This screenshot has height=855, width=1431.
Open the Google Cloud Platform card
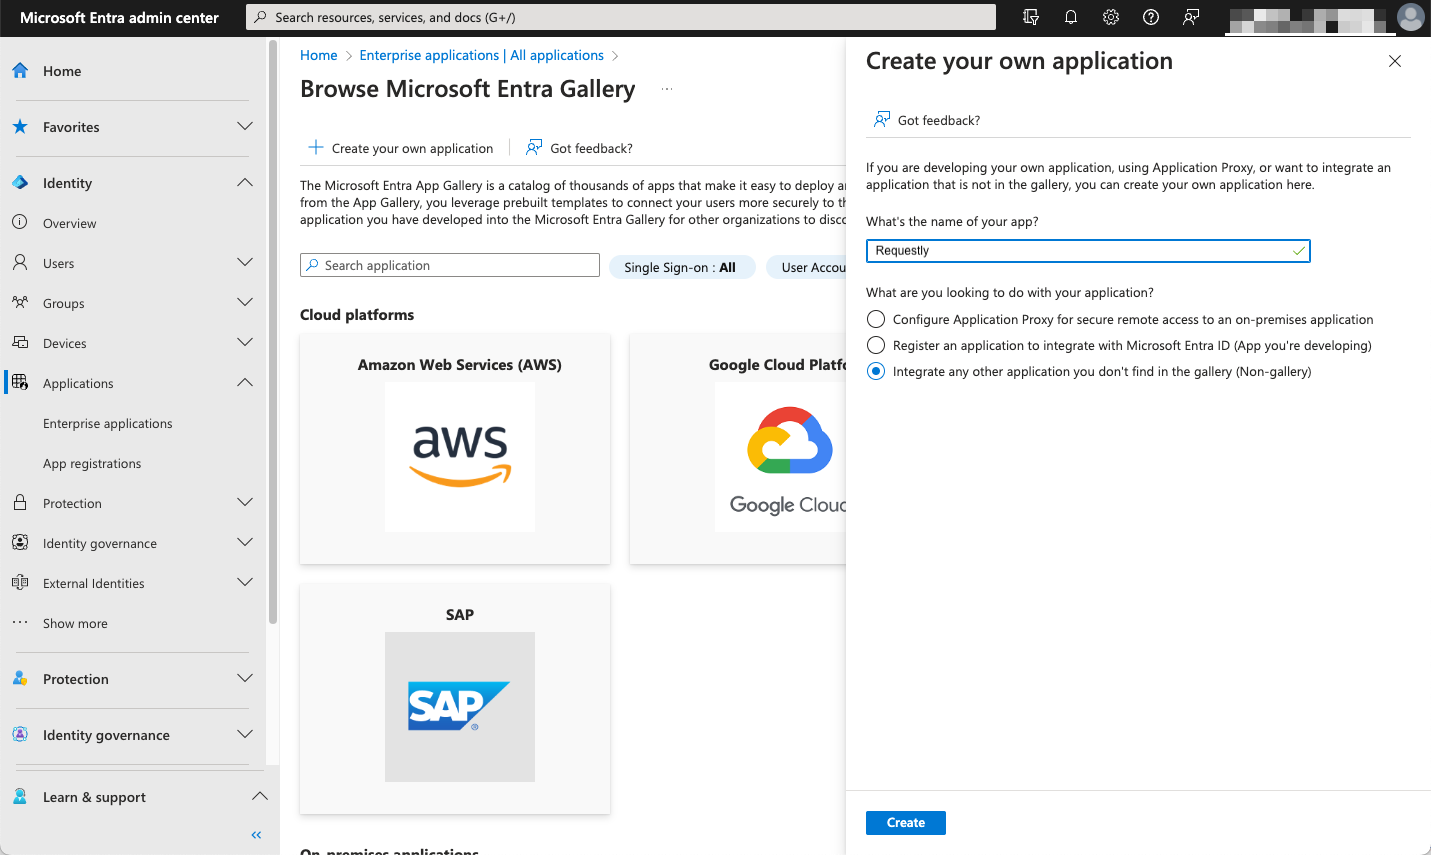(738, 449)
